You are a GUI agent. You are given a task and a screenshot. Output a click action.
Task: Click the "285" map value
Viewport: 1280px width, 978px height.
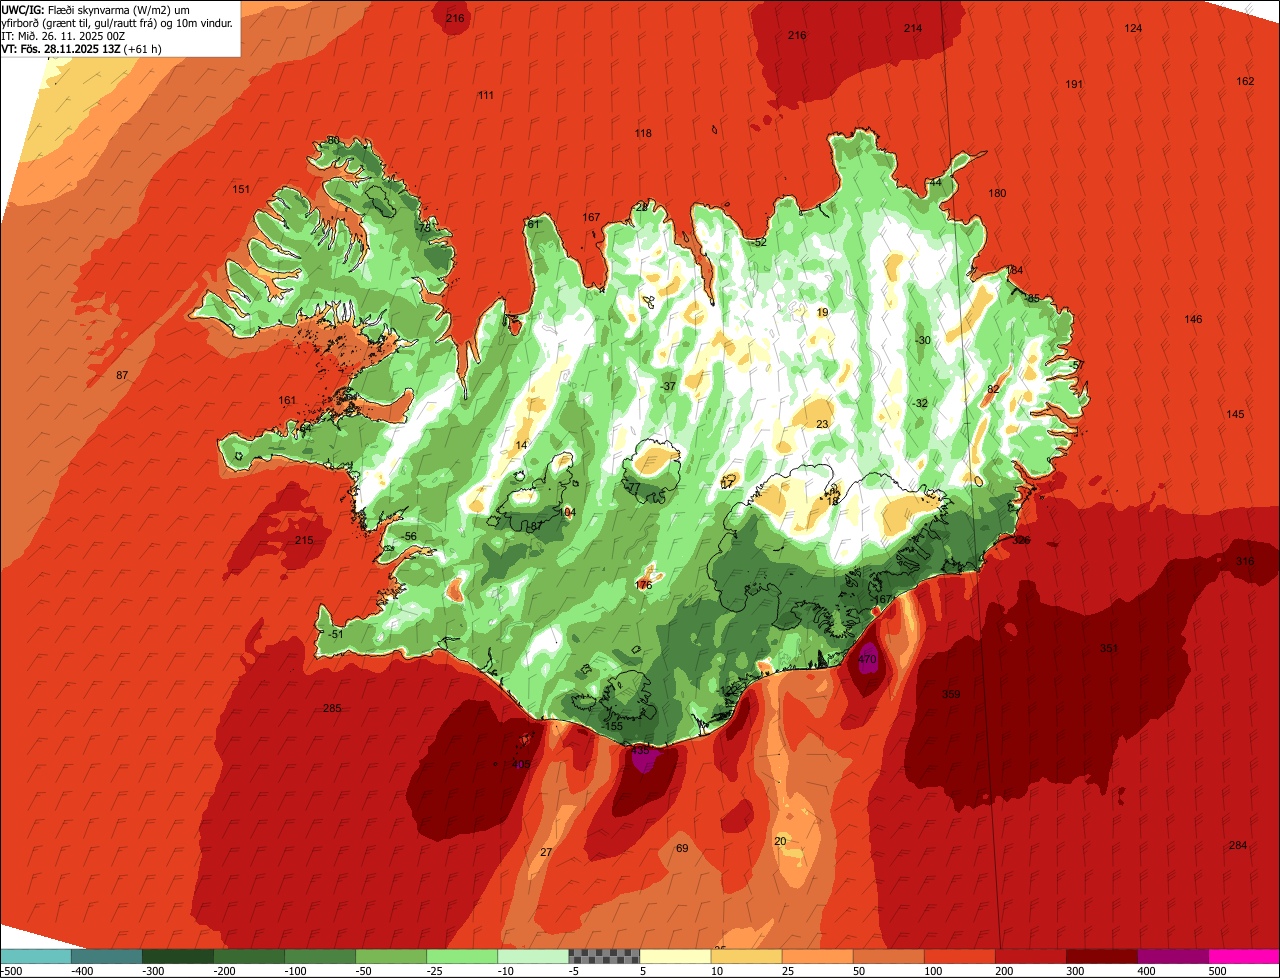click(332, 709)
